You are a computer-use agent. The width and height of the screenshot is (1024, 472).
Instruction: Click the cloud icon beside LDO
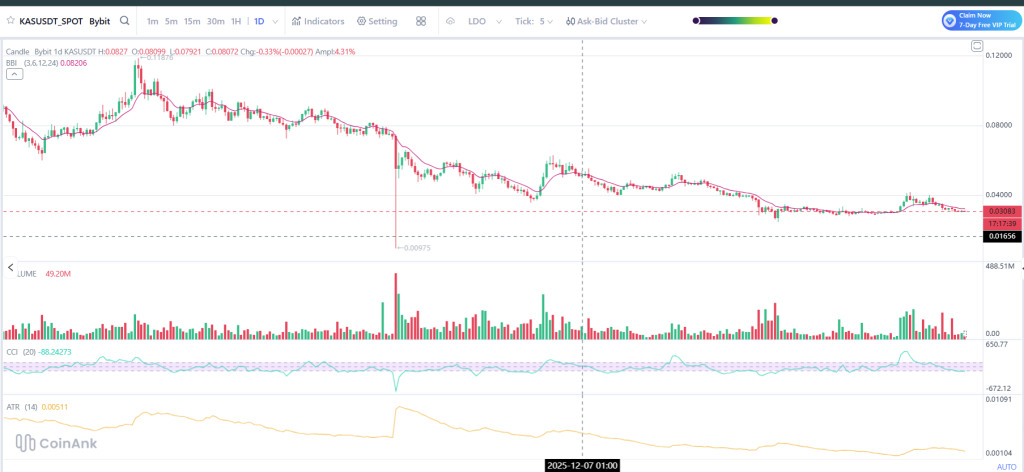450,21
